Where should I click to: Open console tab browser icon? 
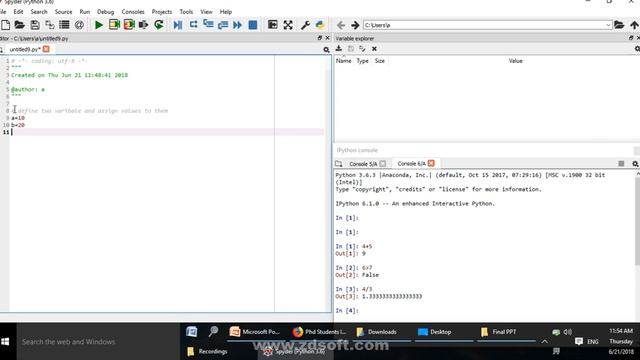[338, 164]
